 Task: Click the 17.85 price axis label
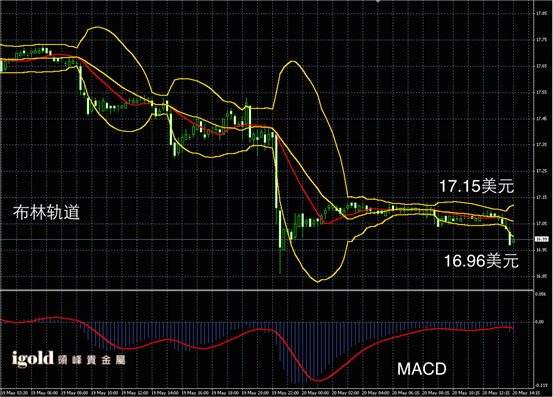point(541,13)
